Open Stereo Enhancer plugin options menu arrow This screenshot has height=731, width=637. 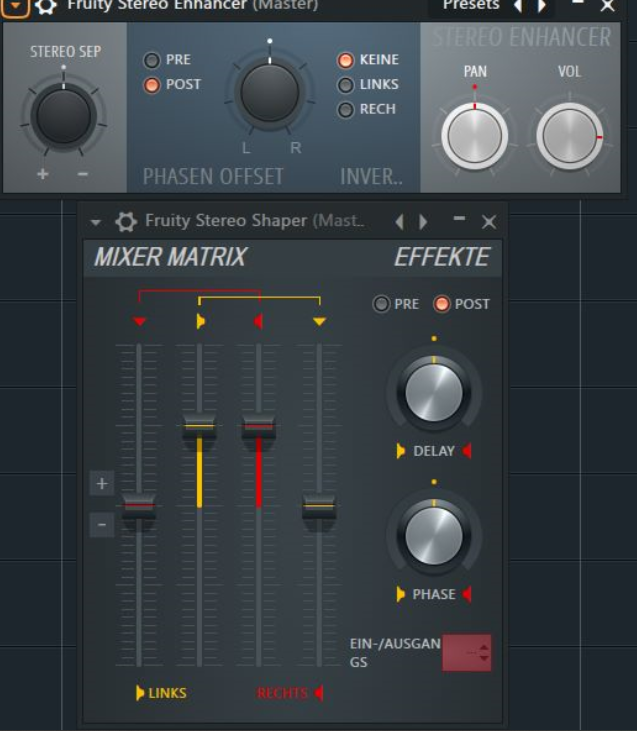(15, 7)
